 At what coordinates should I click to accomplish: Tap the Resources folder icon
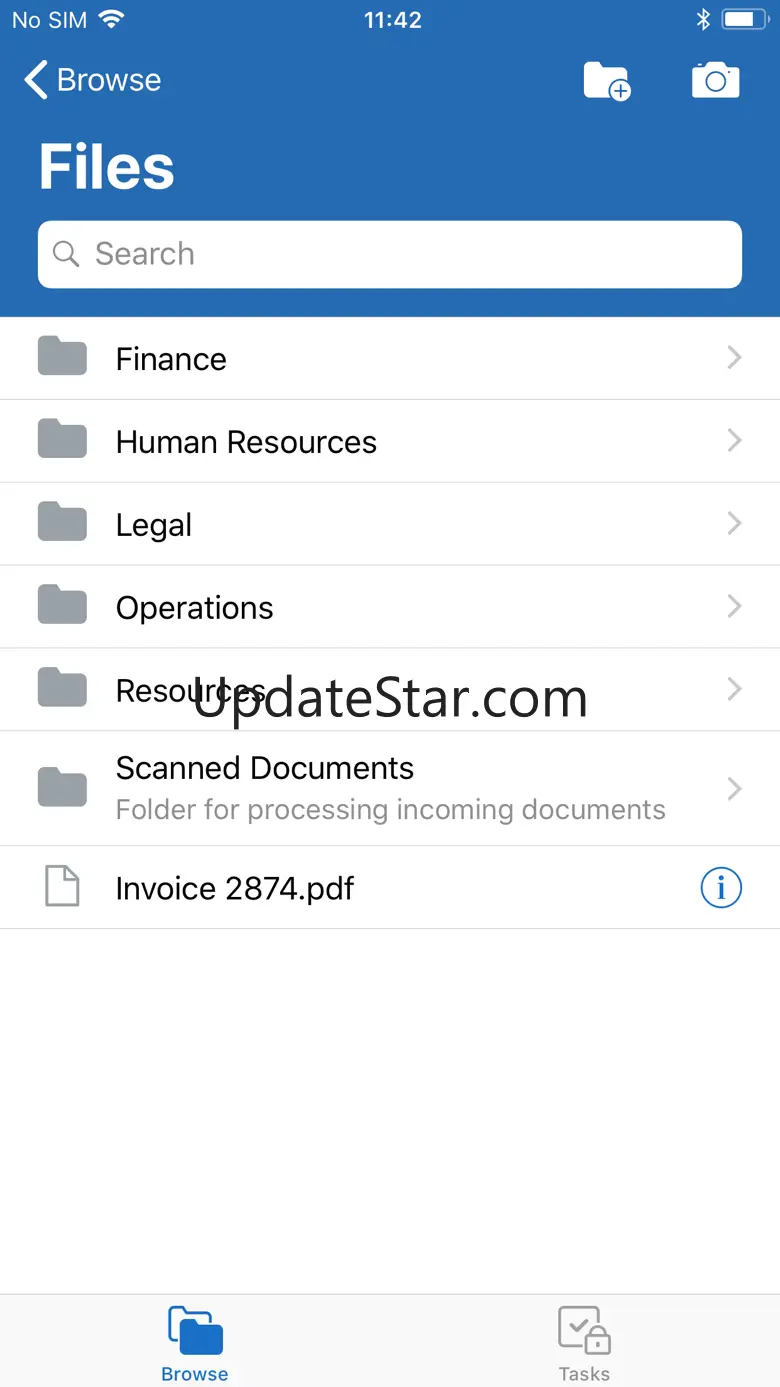click(x=62, y=689)
